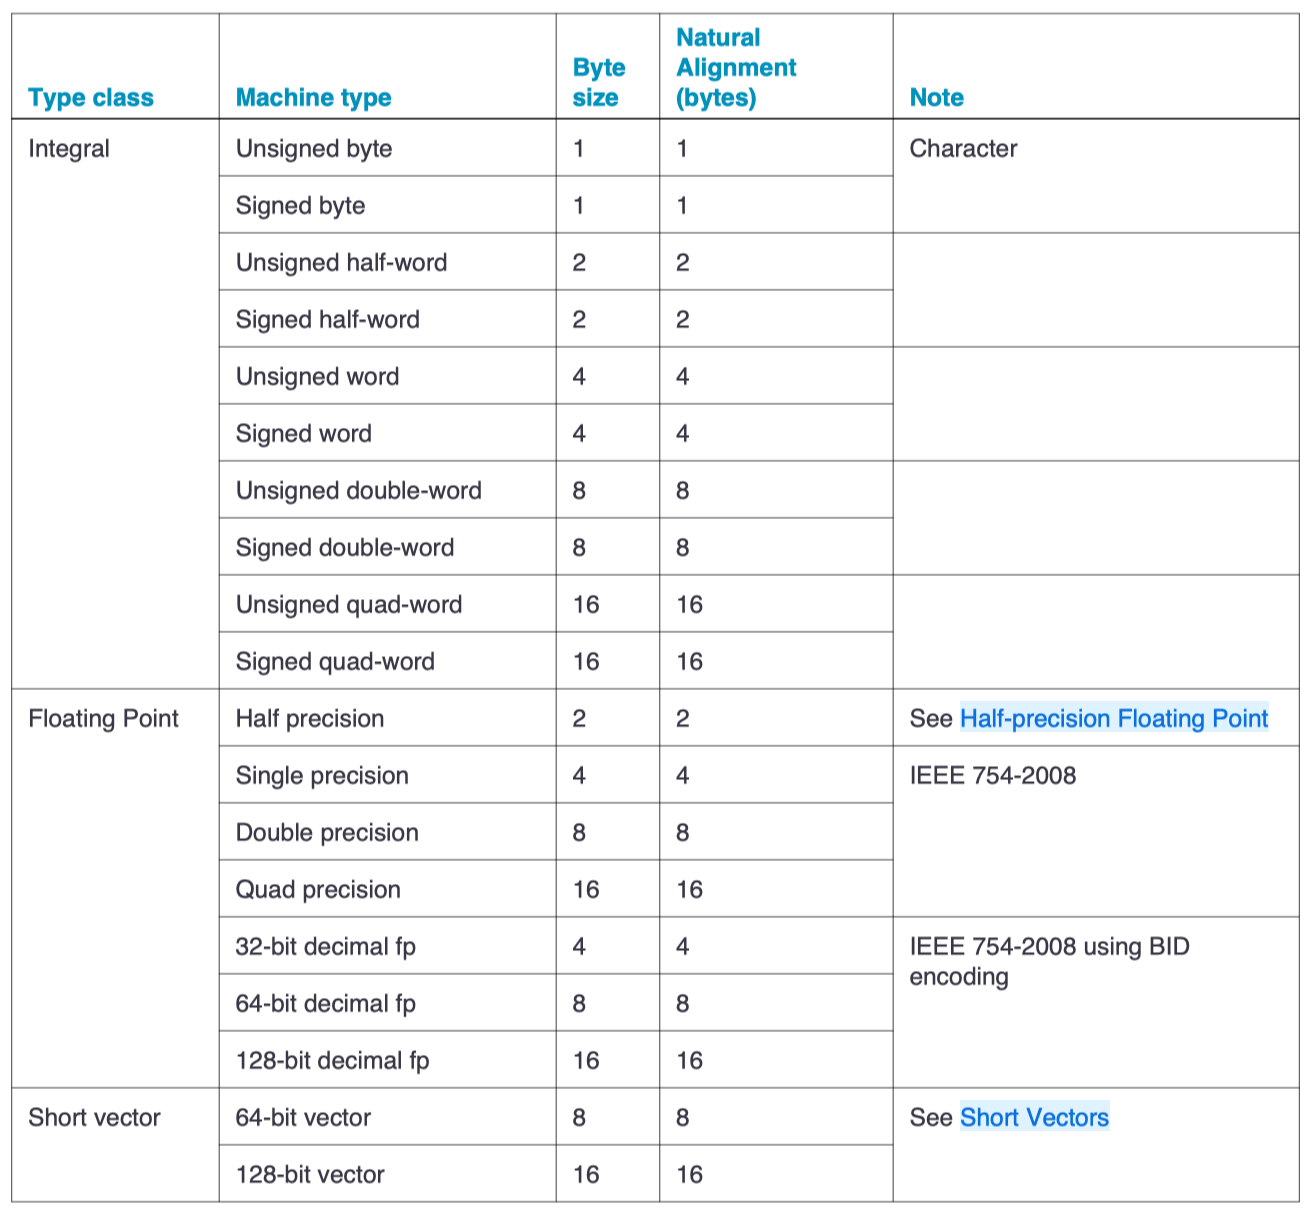
Task: Click the Character note cell
Action: [963, 149]
